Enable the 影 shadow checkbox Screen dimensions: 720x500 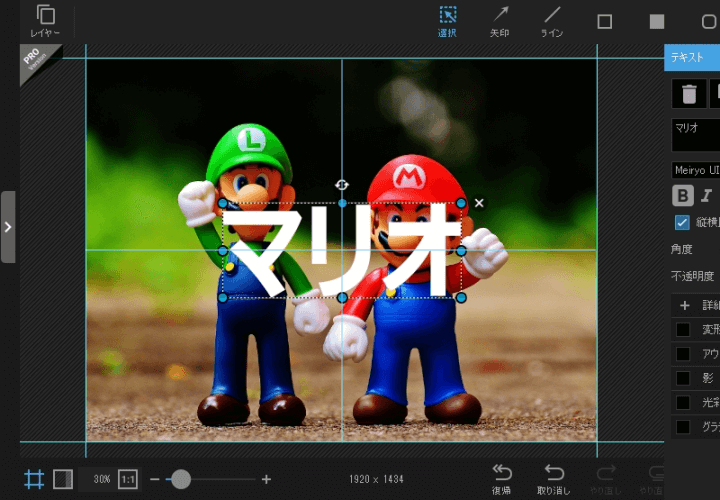[683, 378]
